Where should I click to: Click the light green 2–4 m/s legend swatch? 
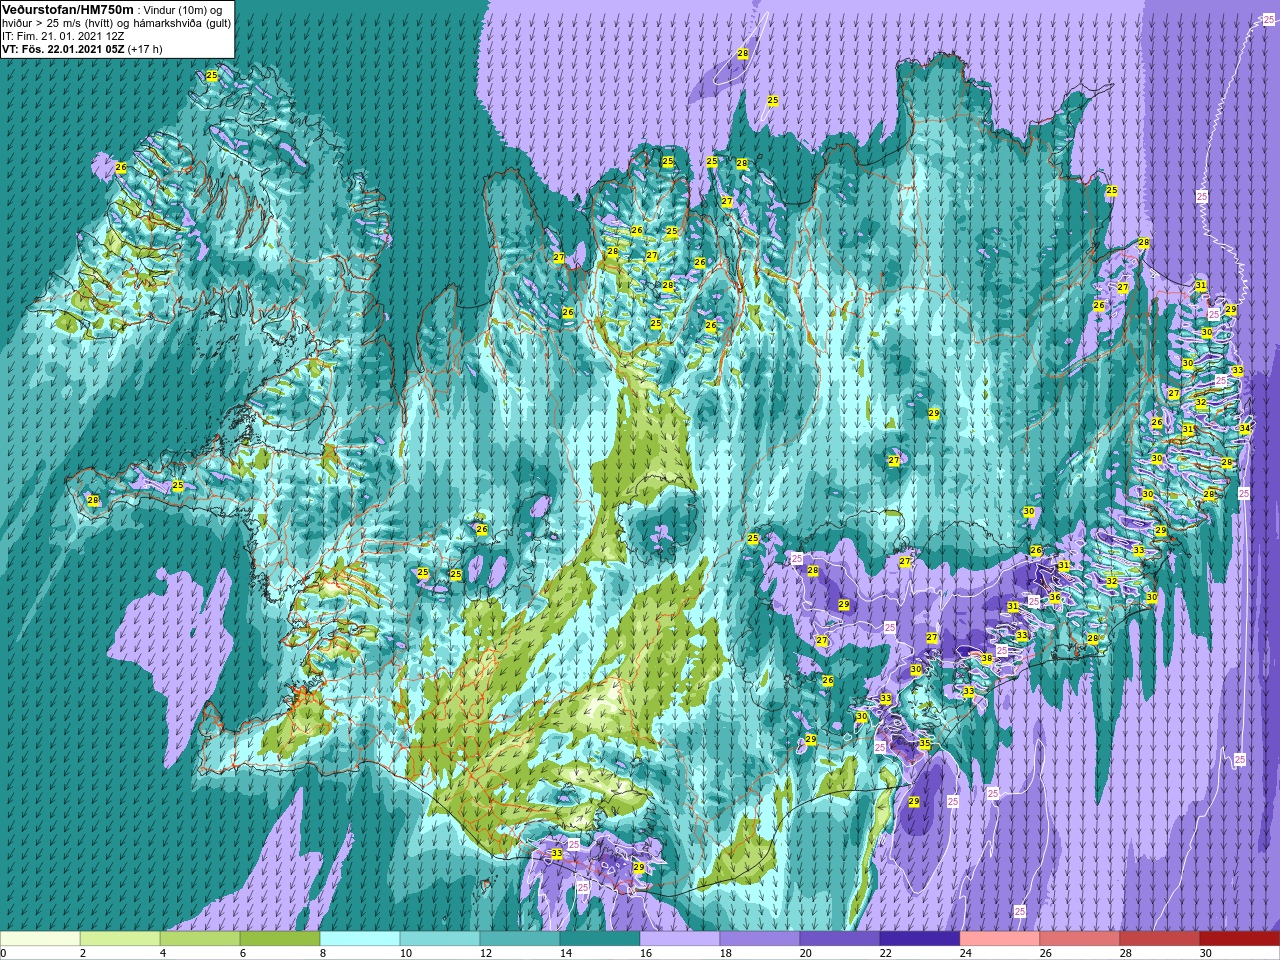pyautogui.click(x=120, y=938)
